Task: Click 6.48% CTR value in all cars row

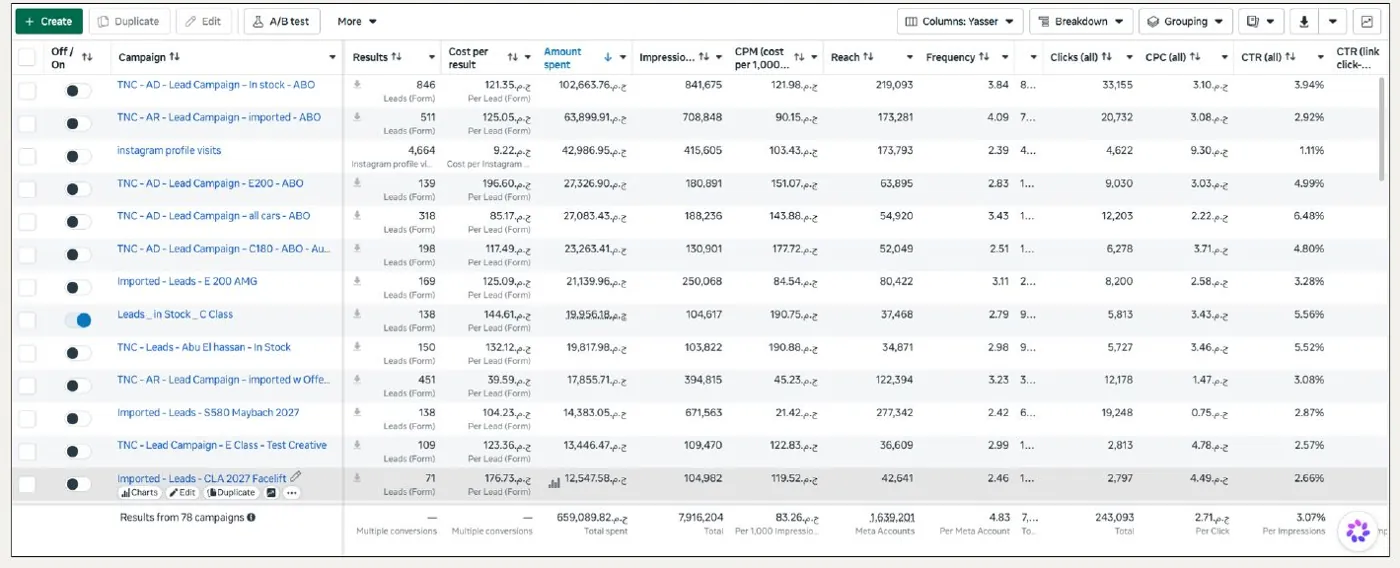Action: click(1308, 216)
